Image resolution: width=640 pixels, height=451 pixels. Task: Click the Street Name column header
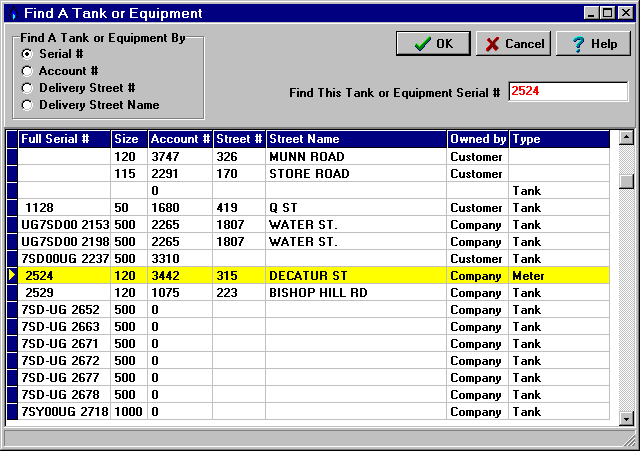355,139
